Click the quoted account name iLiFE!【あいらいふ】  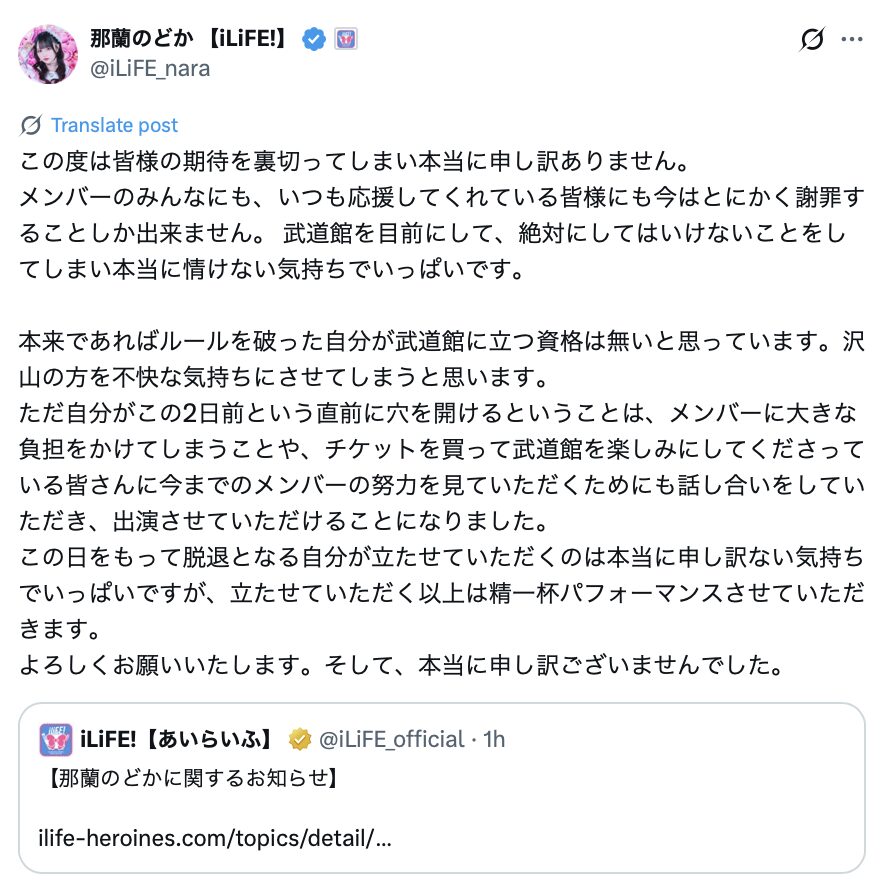(176, 740)
